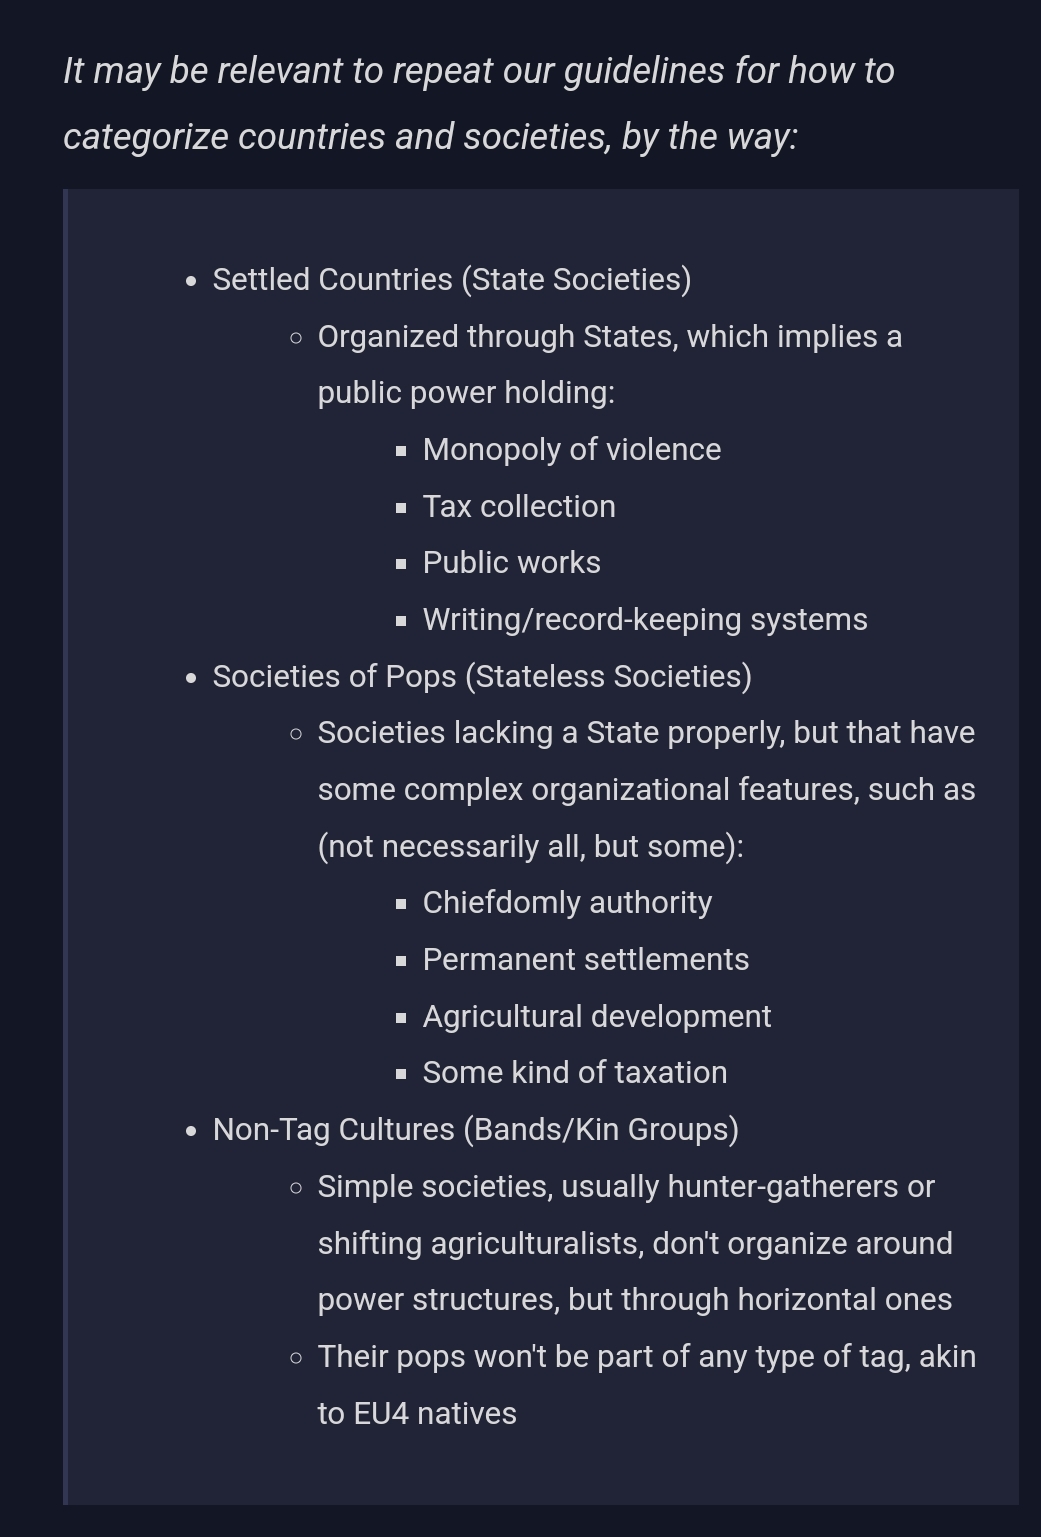Image resolution: width=1041 pixels, height=1537 pixels.
Task: Click the Tax collection list item
Action: pos(519,506)
